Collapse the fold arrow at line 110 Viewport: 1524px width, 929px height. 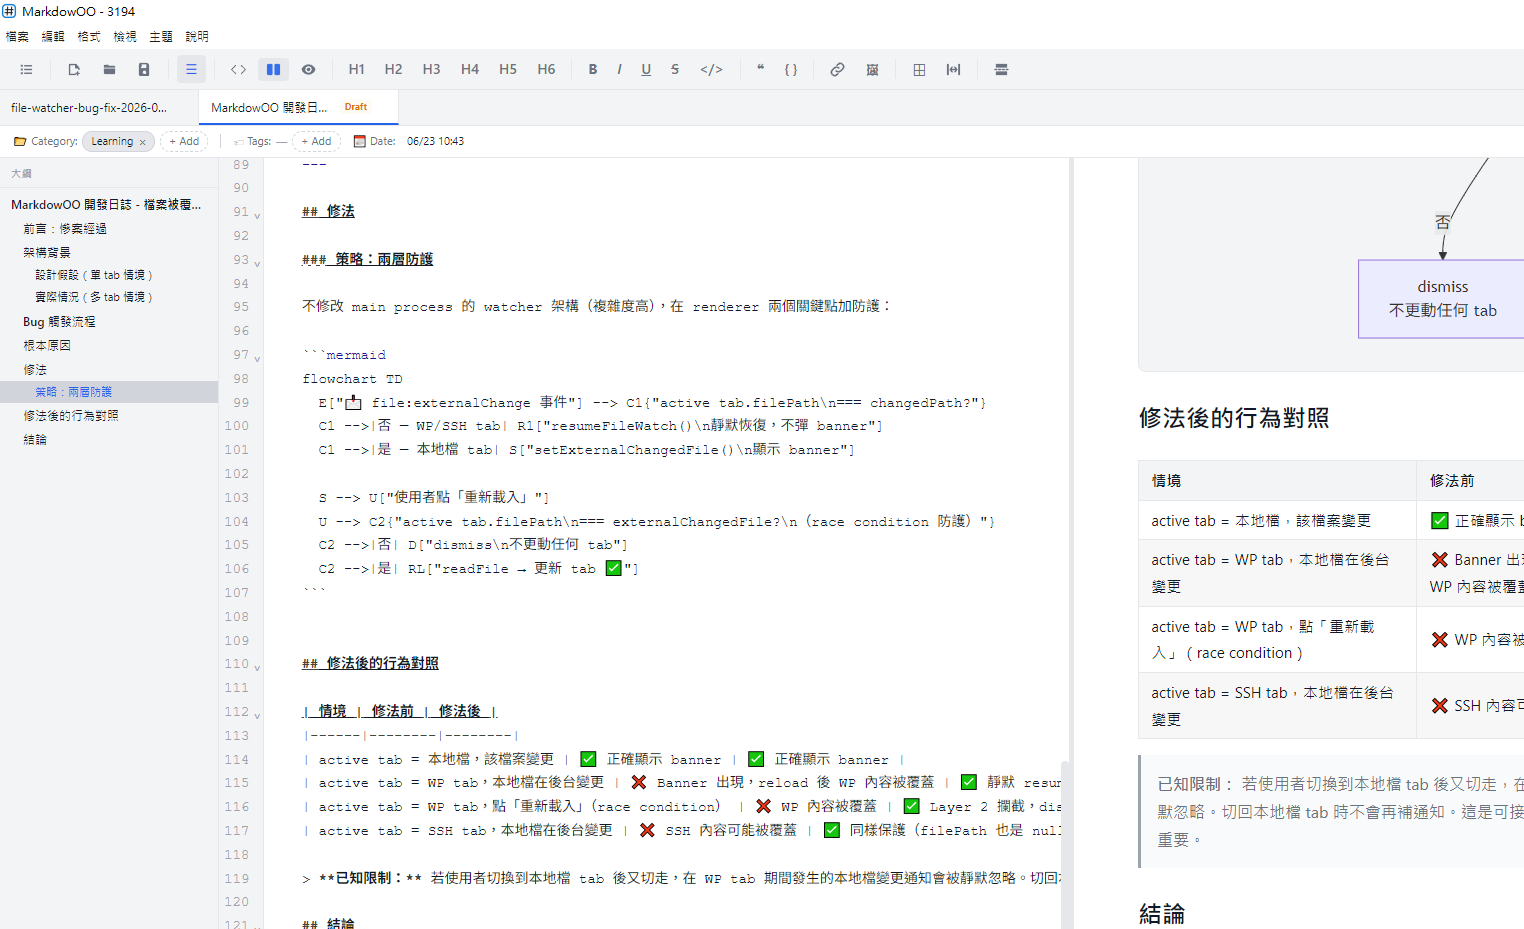[x=257, y=667]
